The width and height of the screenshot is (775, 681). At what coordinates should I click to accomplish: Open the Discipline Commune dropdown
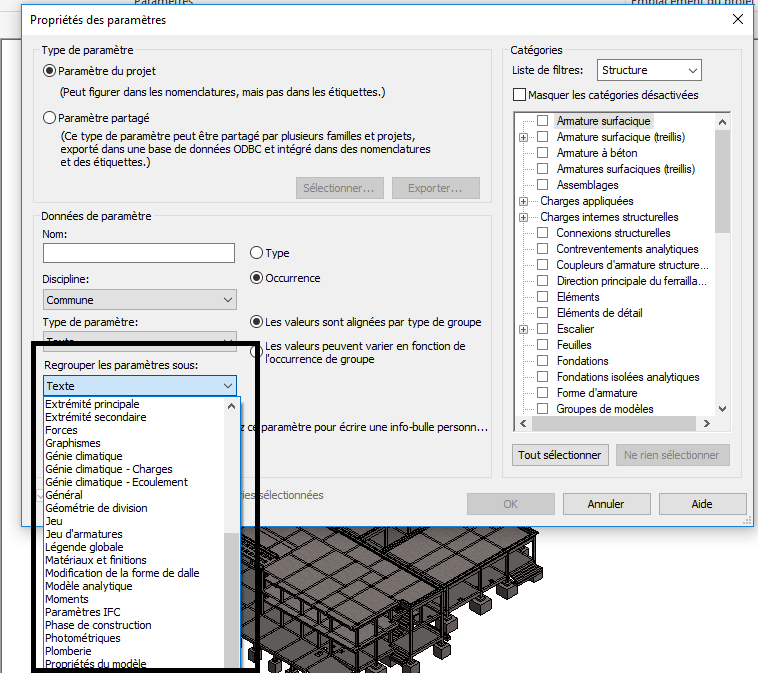coord(140,300)
